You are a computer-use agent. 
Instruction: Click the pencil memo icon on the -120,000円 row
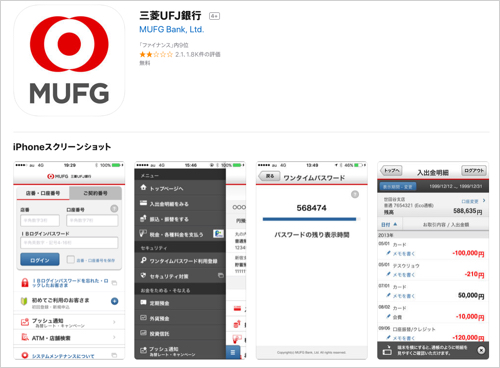tap(388, 337)
